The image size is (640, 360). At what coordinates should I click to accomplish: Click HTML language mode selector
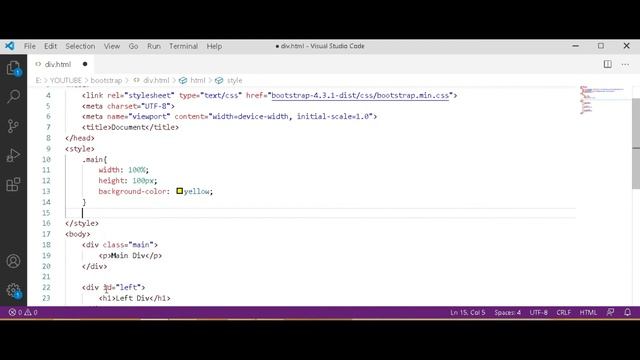click(x=588, y=312)
